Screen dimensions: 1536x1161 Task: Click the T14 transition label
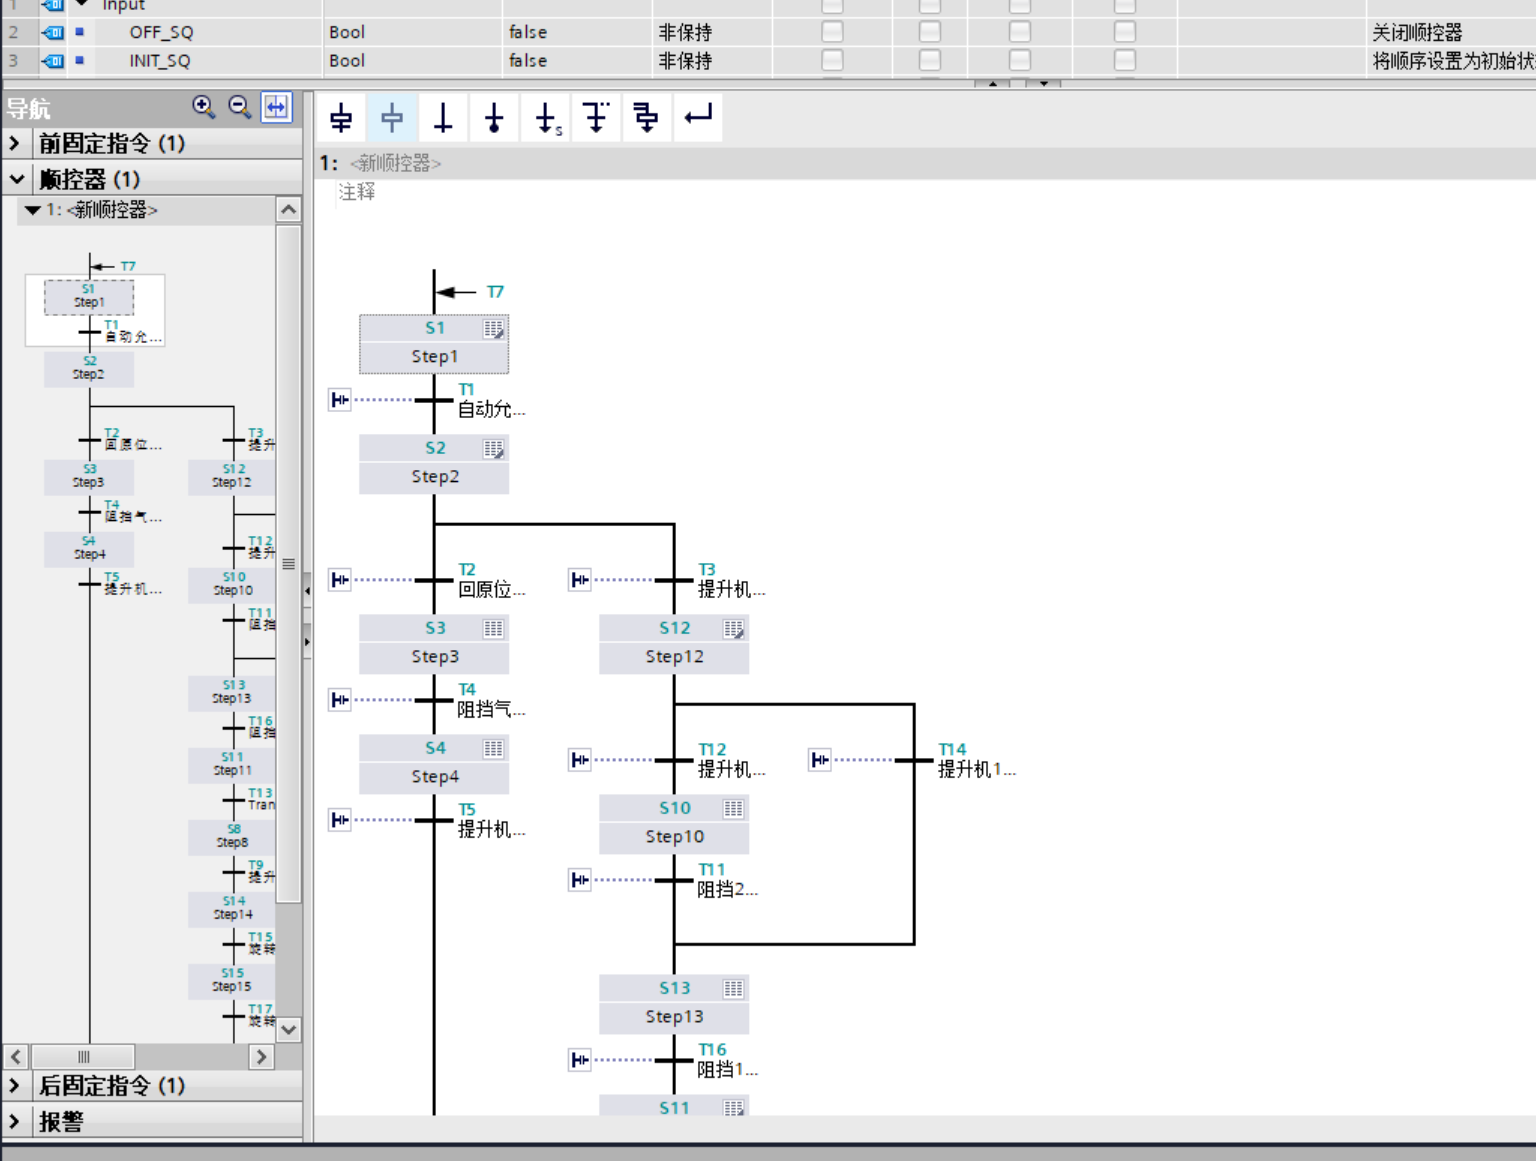(952, 749)
